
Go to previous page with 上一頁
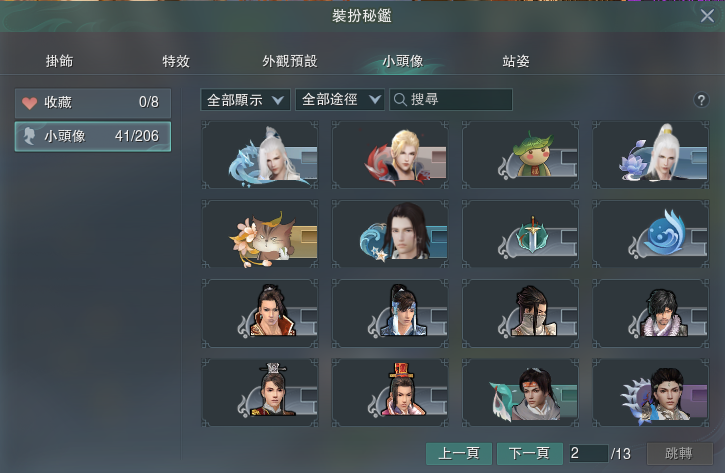pos(459,453)
